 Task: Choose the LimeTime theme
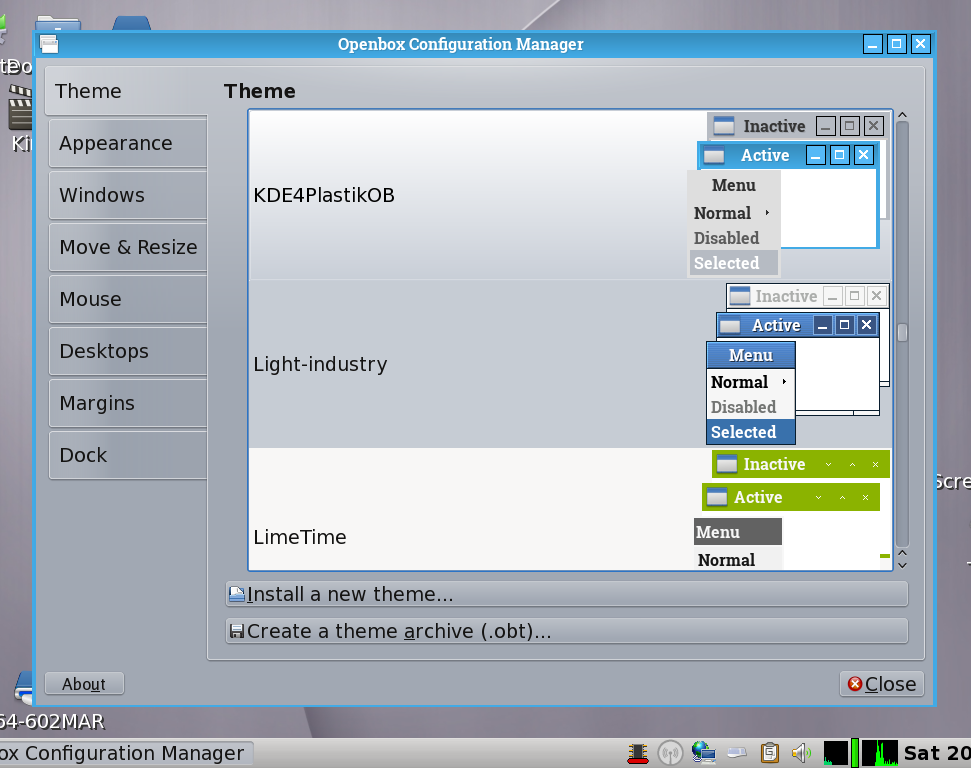pyautogui.click(x=570, y=509)
